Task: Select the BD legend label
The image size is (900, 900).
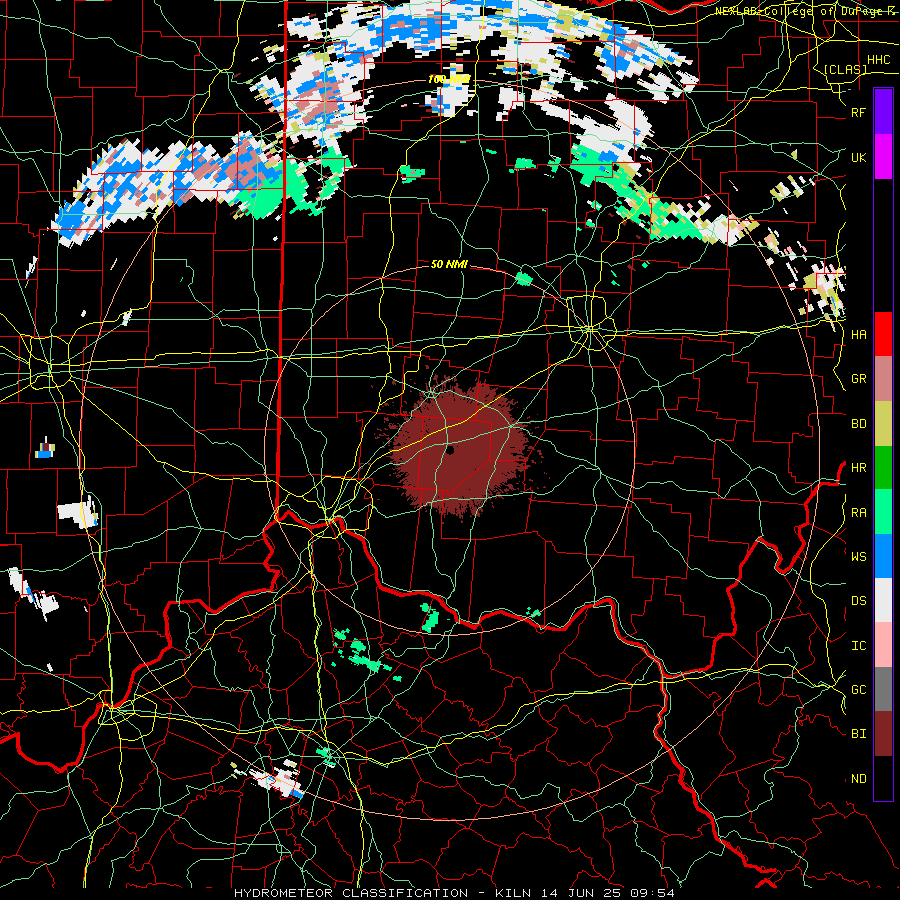Action: pos(859,424)
